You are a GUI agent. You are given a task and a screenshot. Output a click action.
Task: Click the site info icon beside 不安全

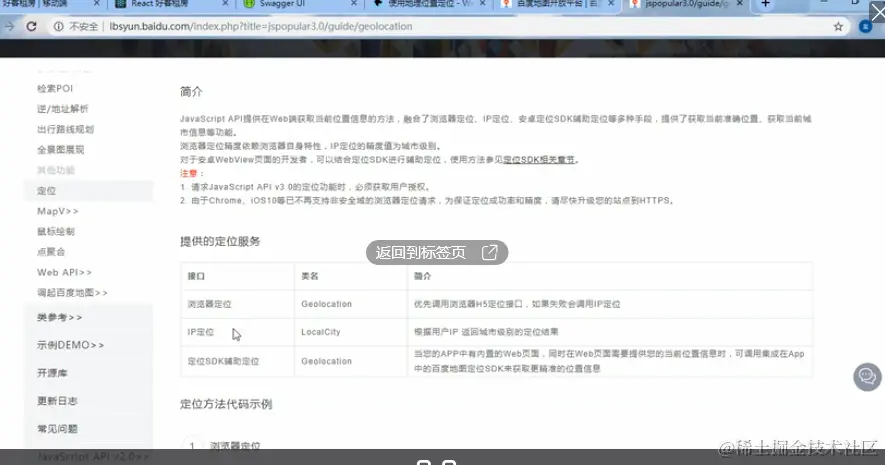click(x=58, y=27)
